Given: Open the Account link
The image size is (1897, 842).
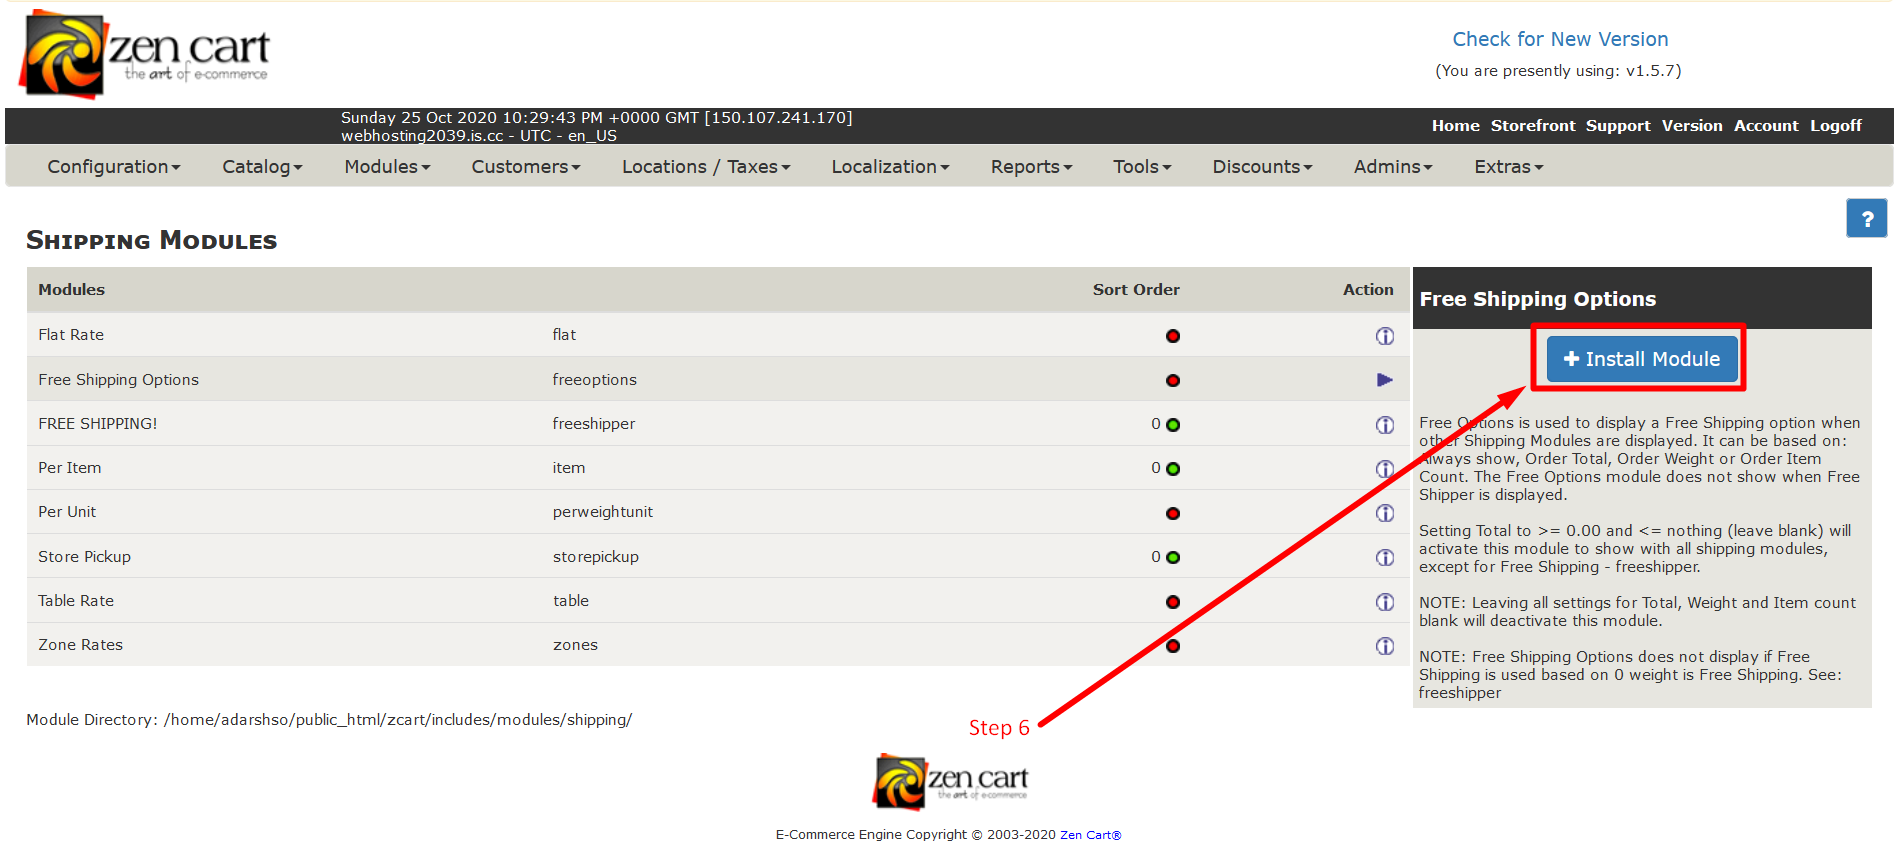Looking at the screenshot, I should pos(1765,126).
